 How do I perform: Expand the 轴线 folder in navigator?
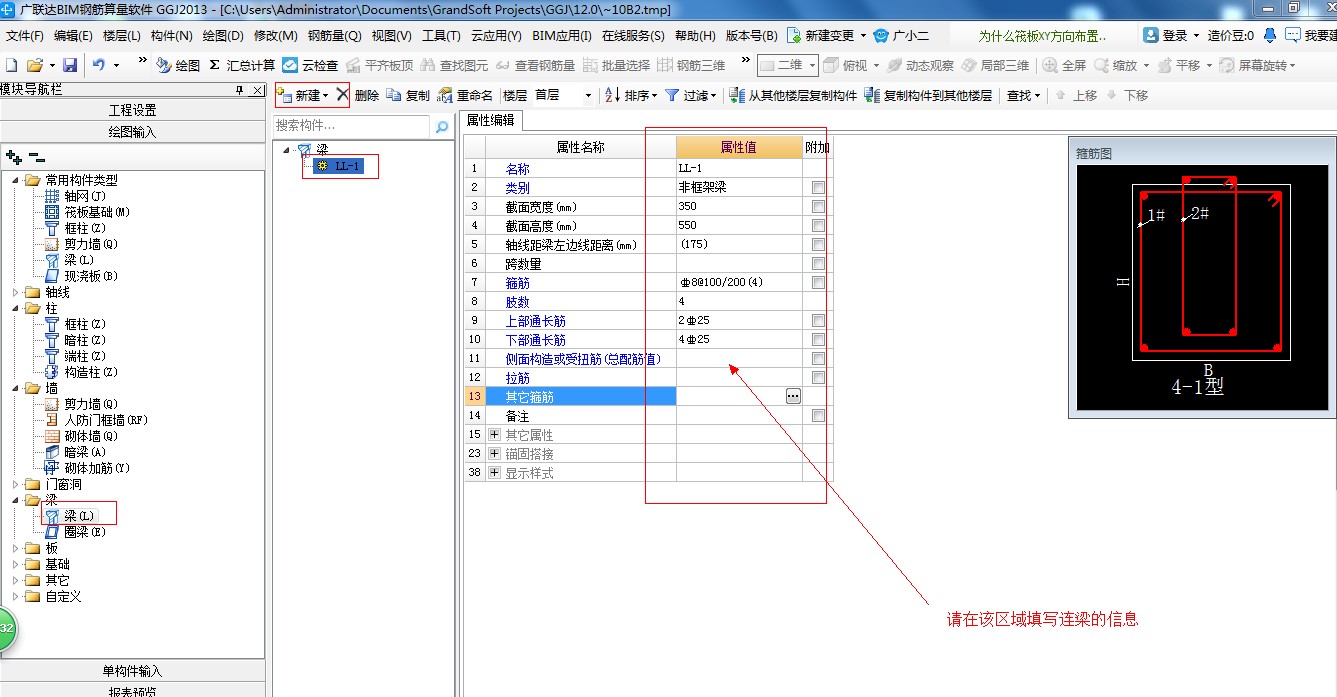pos(16,292)
